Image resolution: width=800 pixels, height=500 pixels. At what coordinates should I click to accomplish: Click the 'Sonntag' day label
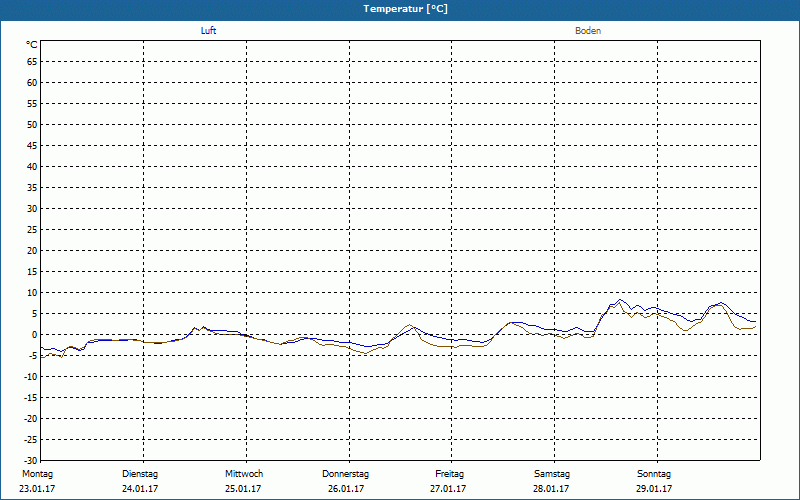click(x=654, y=474)
